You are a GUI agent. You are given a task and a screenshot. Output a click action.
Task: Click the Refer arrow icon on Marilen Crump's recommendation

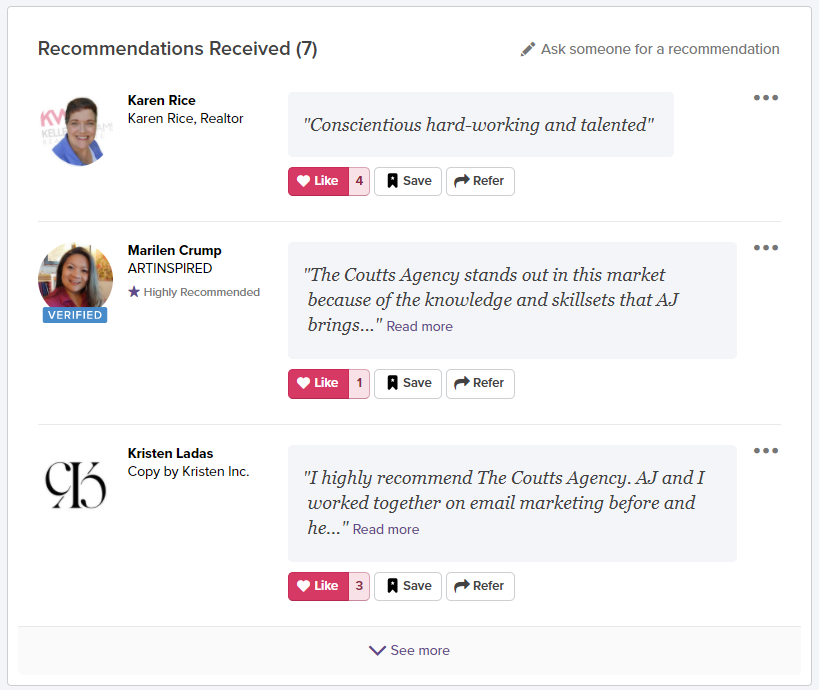[x=463, y=383]
